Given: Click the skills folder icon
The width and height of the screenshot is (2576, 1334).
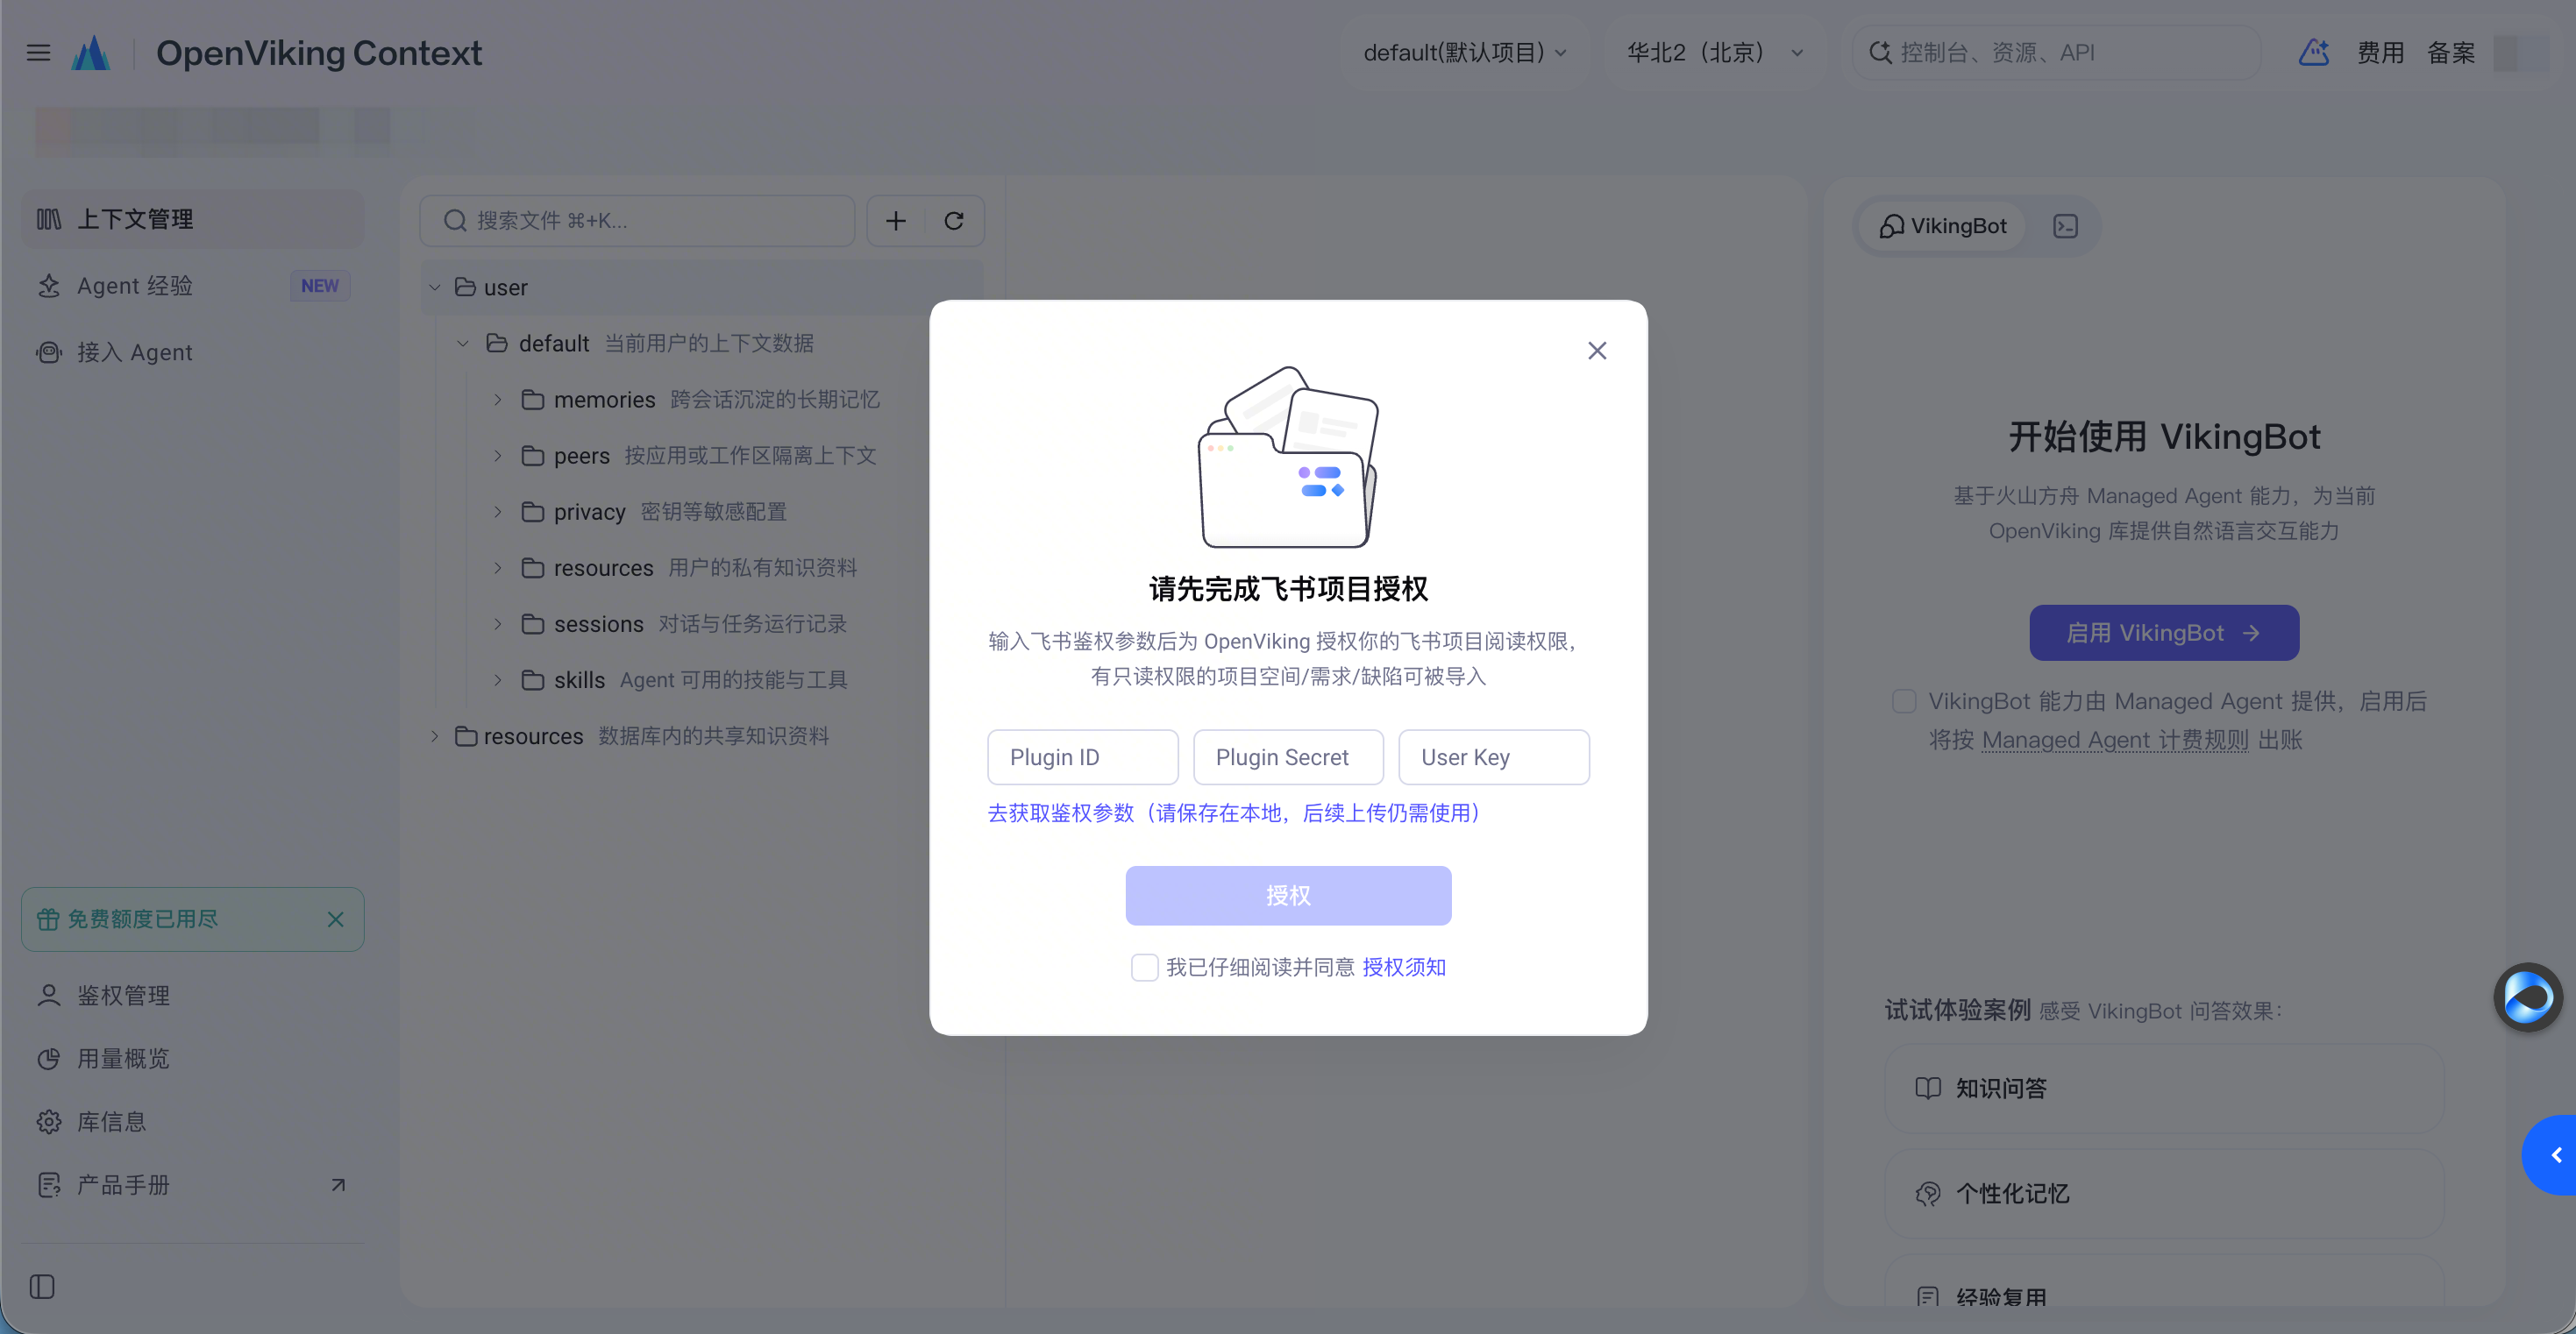Looking at the screenshot, I should (x=533, y=680).
